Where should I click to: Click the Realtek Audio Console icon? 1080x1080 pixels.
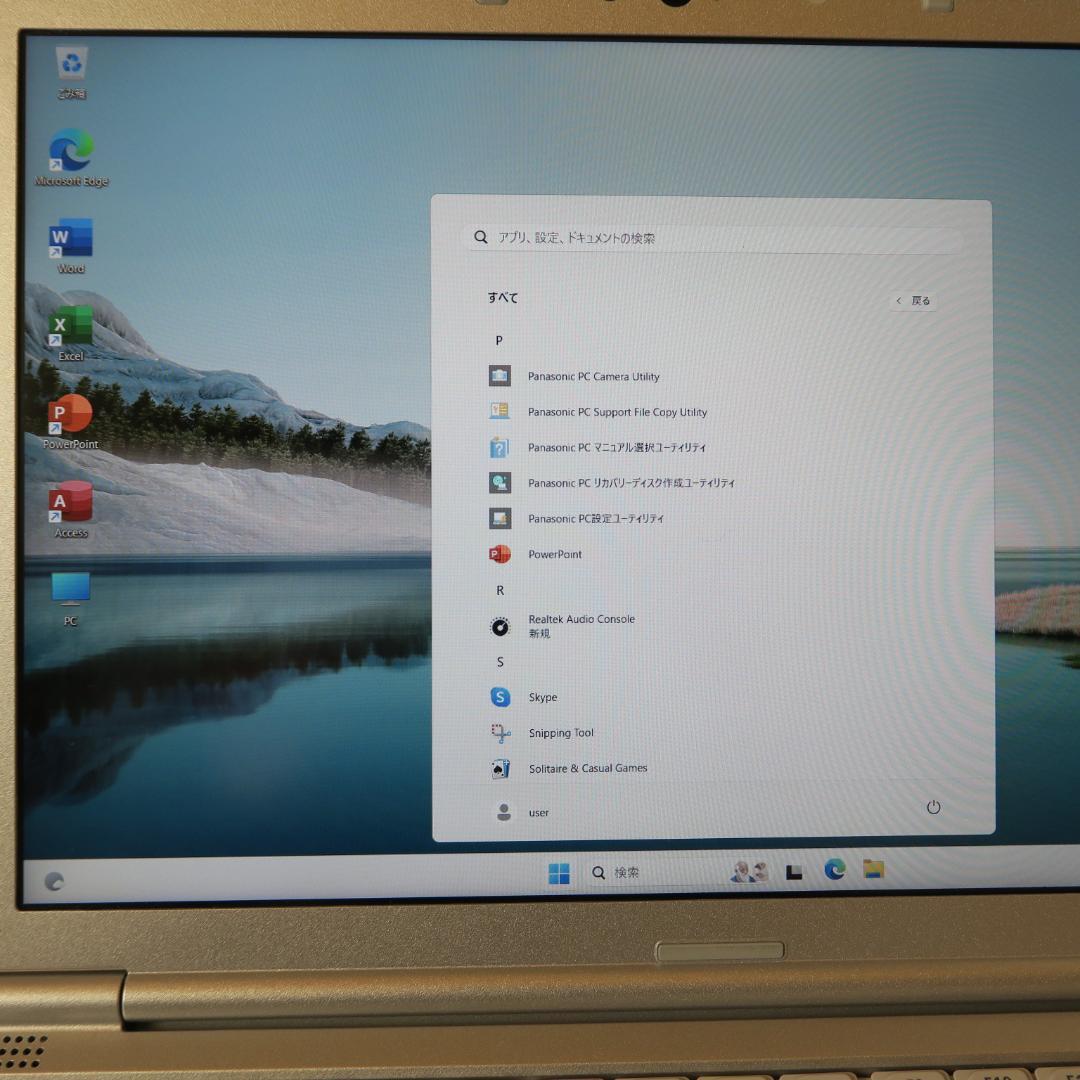[500, 626]
